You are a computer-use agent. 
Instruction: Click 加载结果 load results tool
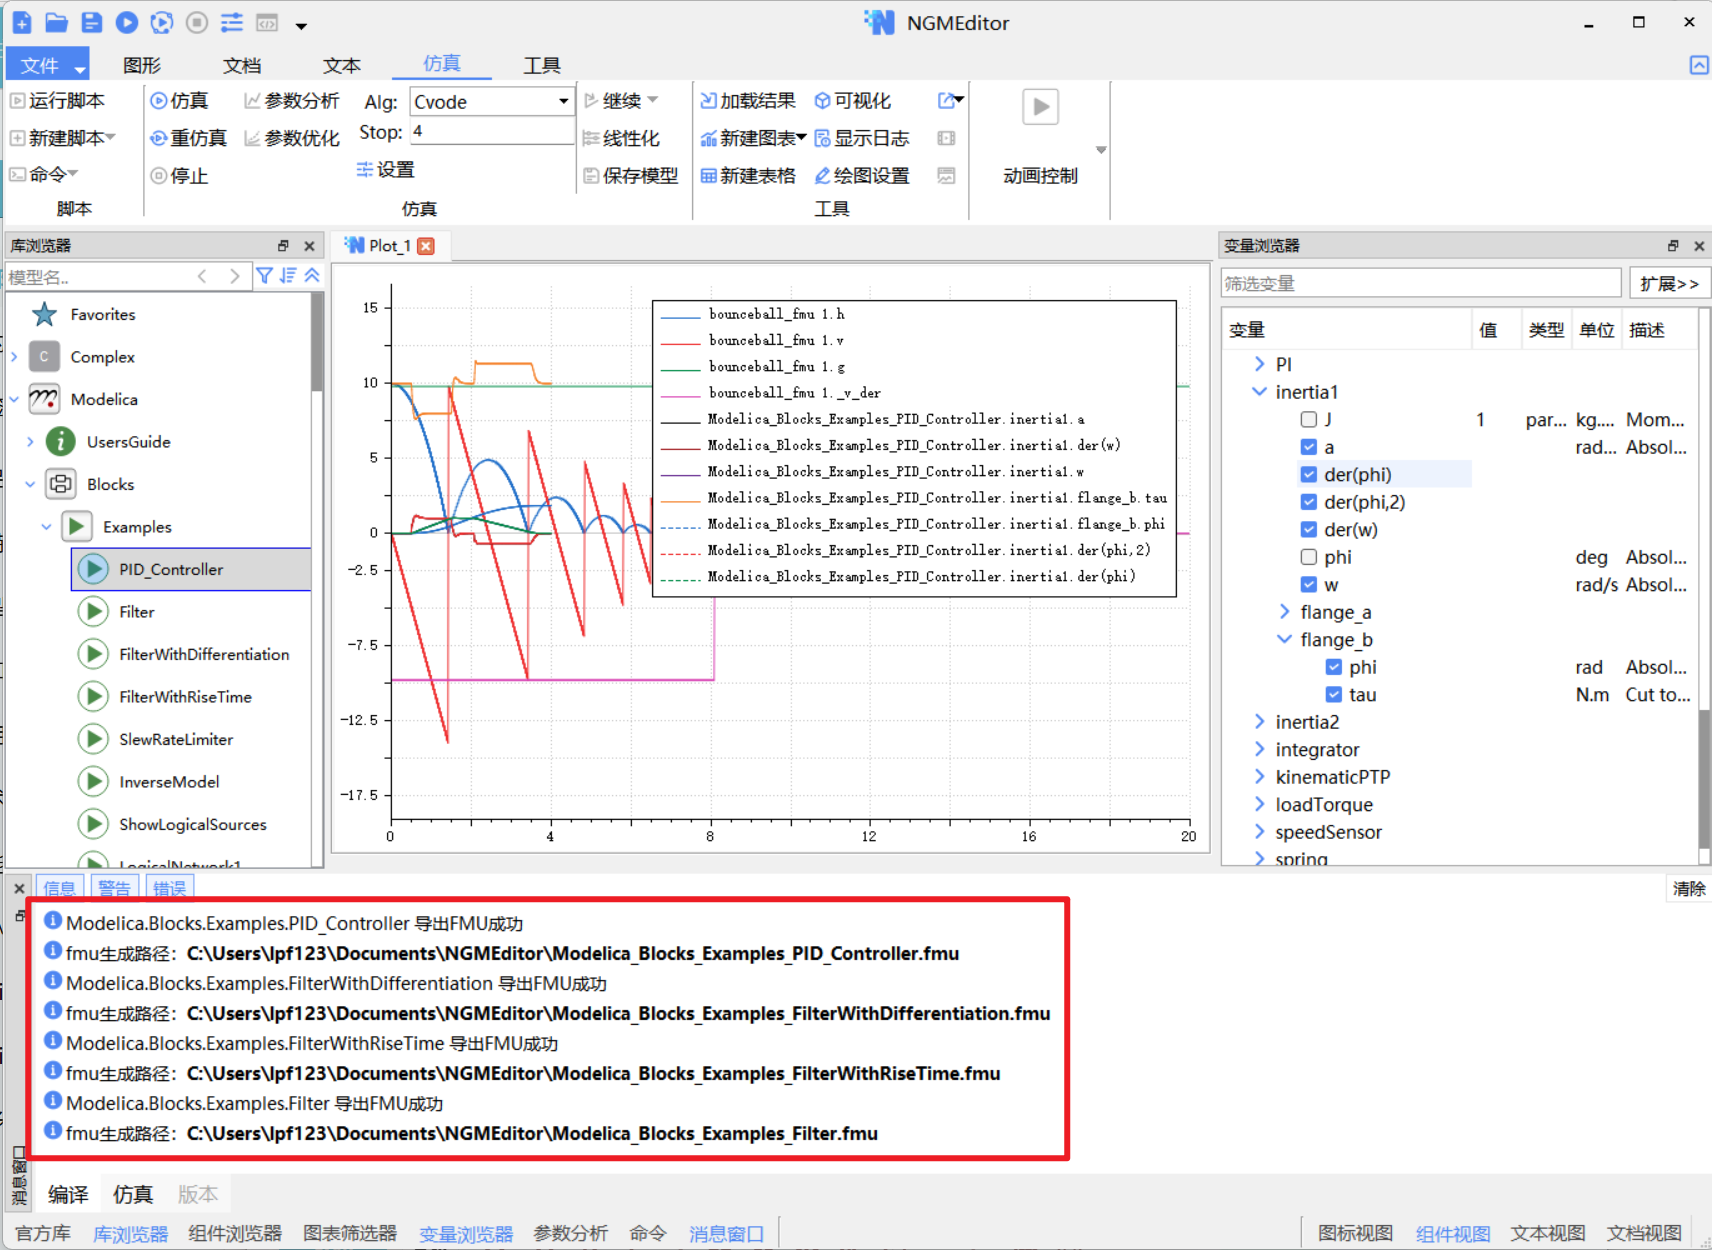pyautogui.click(x=748, y=101)
